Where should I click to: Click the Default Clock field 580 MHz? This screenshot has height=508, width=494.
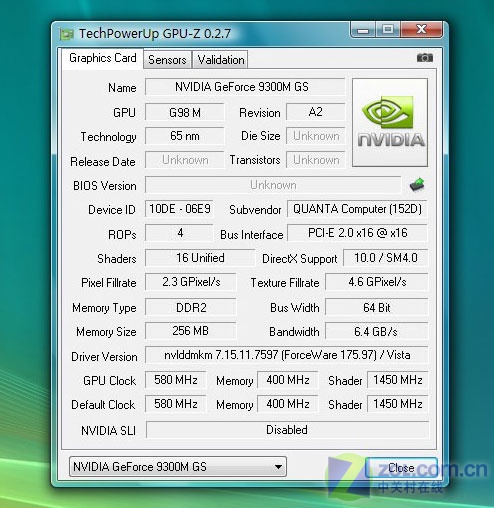(x=176, y=404)
